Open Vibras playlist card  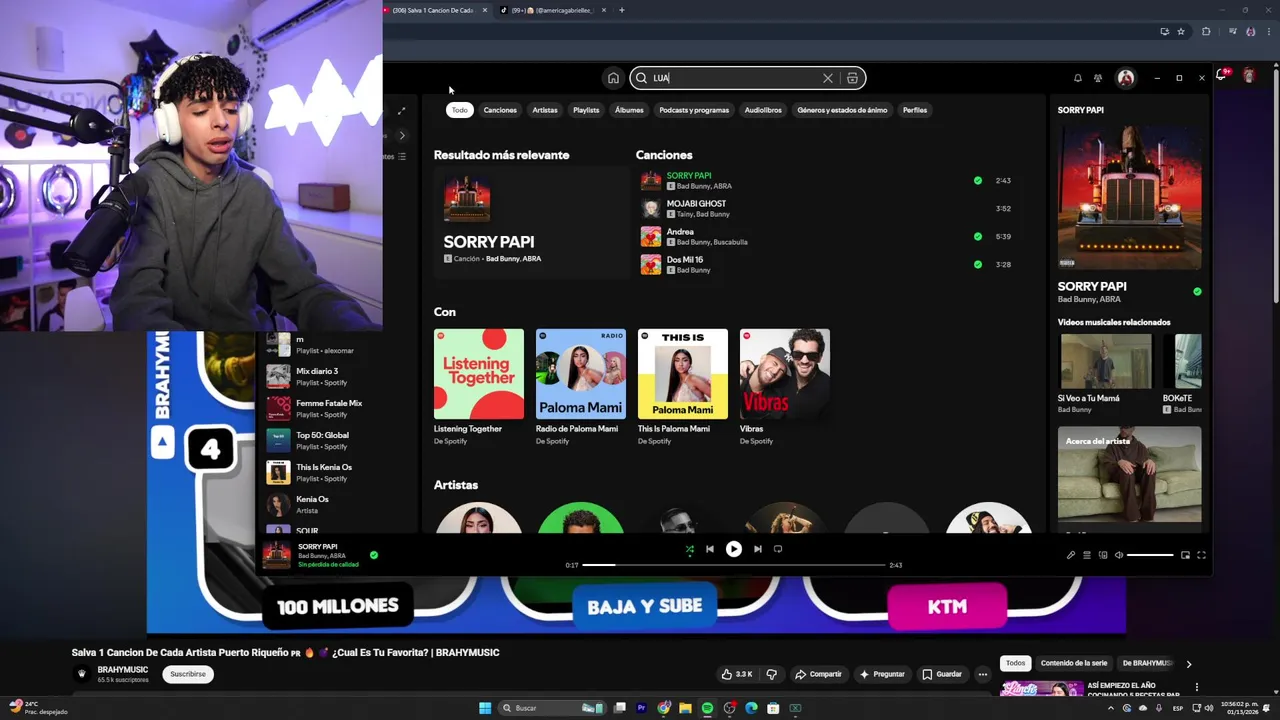tap(785, 387)
